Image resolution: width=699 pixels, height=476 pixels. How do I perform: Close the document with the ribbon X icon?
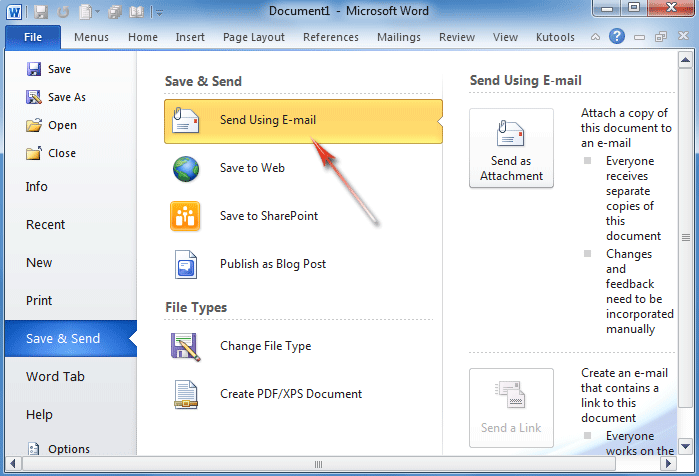pyautogui.click(x=683, y=36)
